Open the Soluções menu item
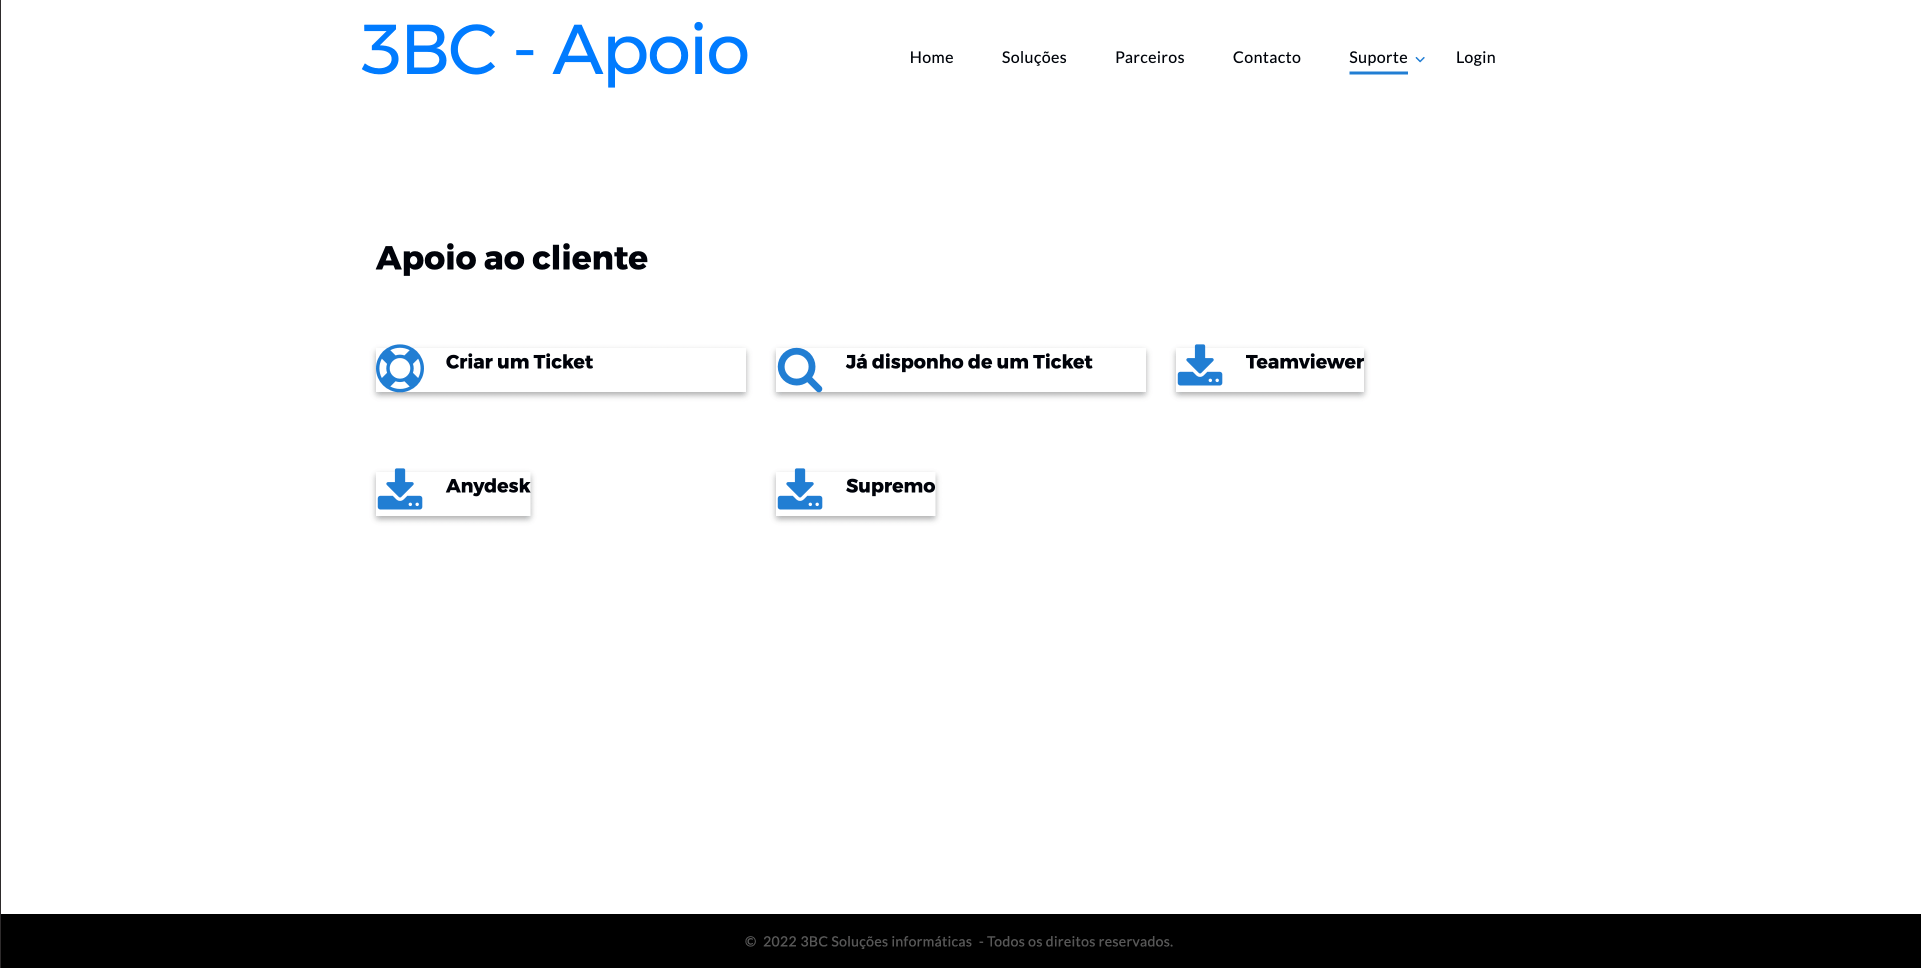Image resolution: width=1921 pixels, height=968 pixels. tap(1034, 57)
